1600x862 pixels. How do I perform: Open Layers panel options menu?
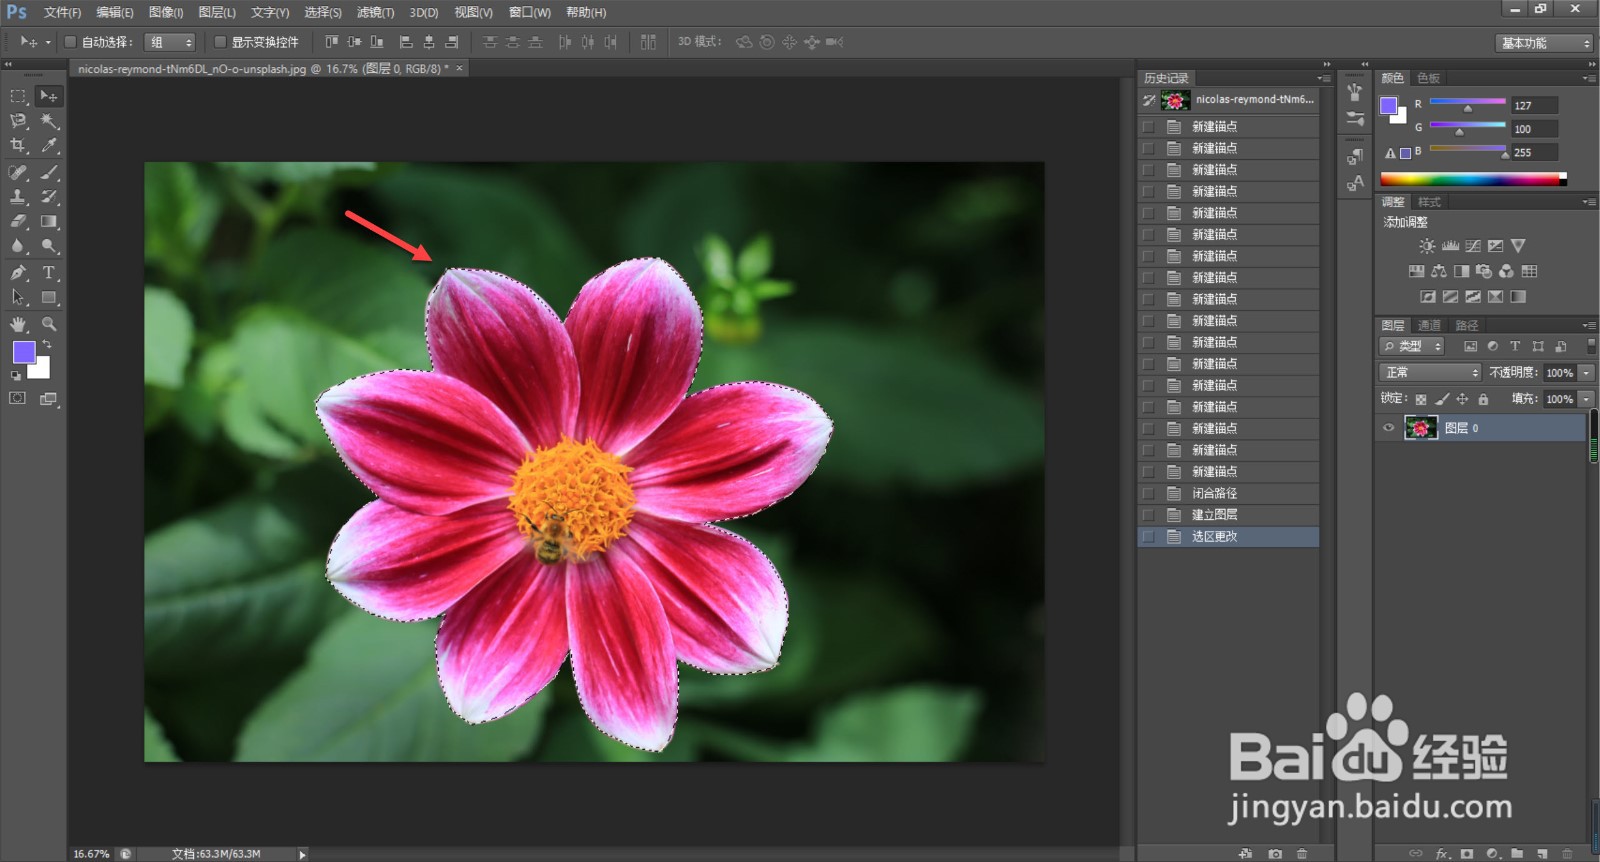(x=1589, y=325)
